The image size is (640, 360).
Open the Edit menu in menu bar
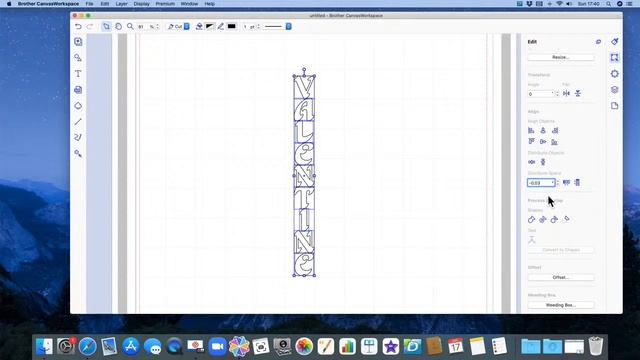click(x=104, y=4)
